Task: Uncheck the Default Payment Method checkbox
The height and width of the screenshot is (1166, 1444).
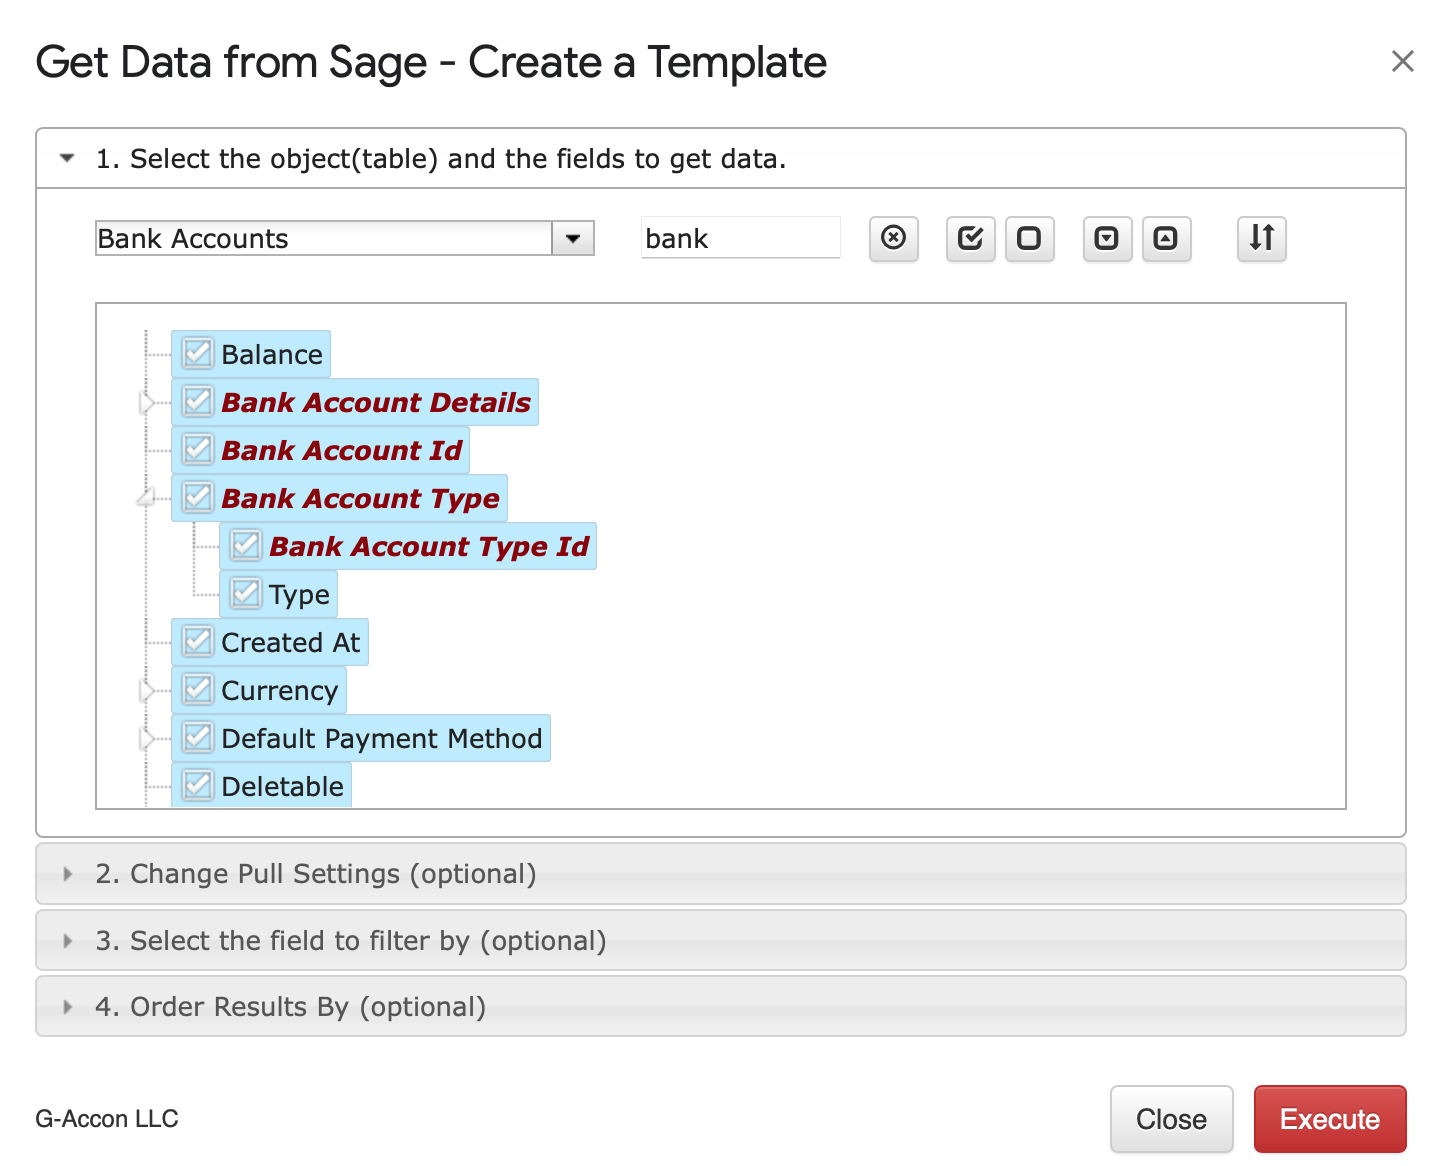Action: pyautogui.click(x=198, y=737)
